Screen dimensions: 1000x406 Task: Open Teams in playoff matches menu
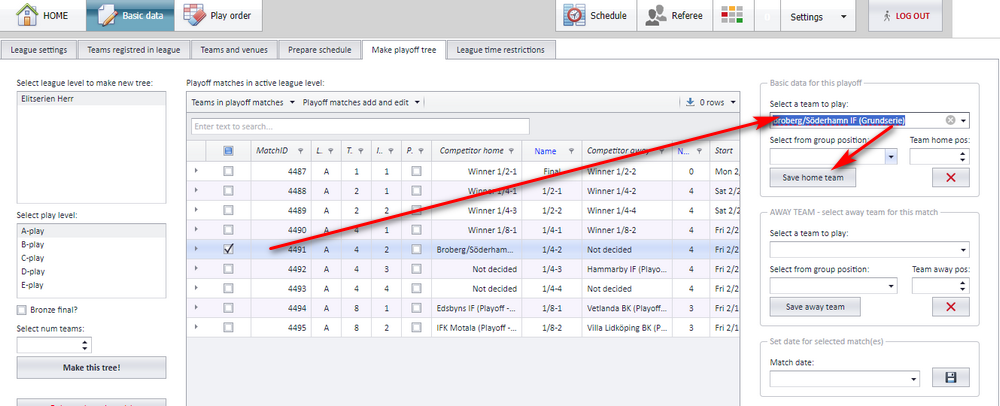pyautogui.click(x=242, y=102)
